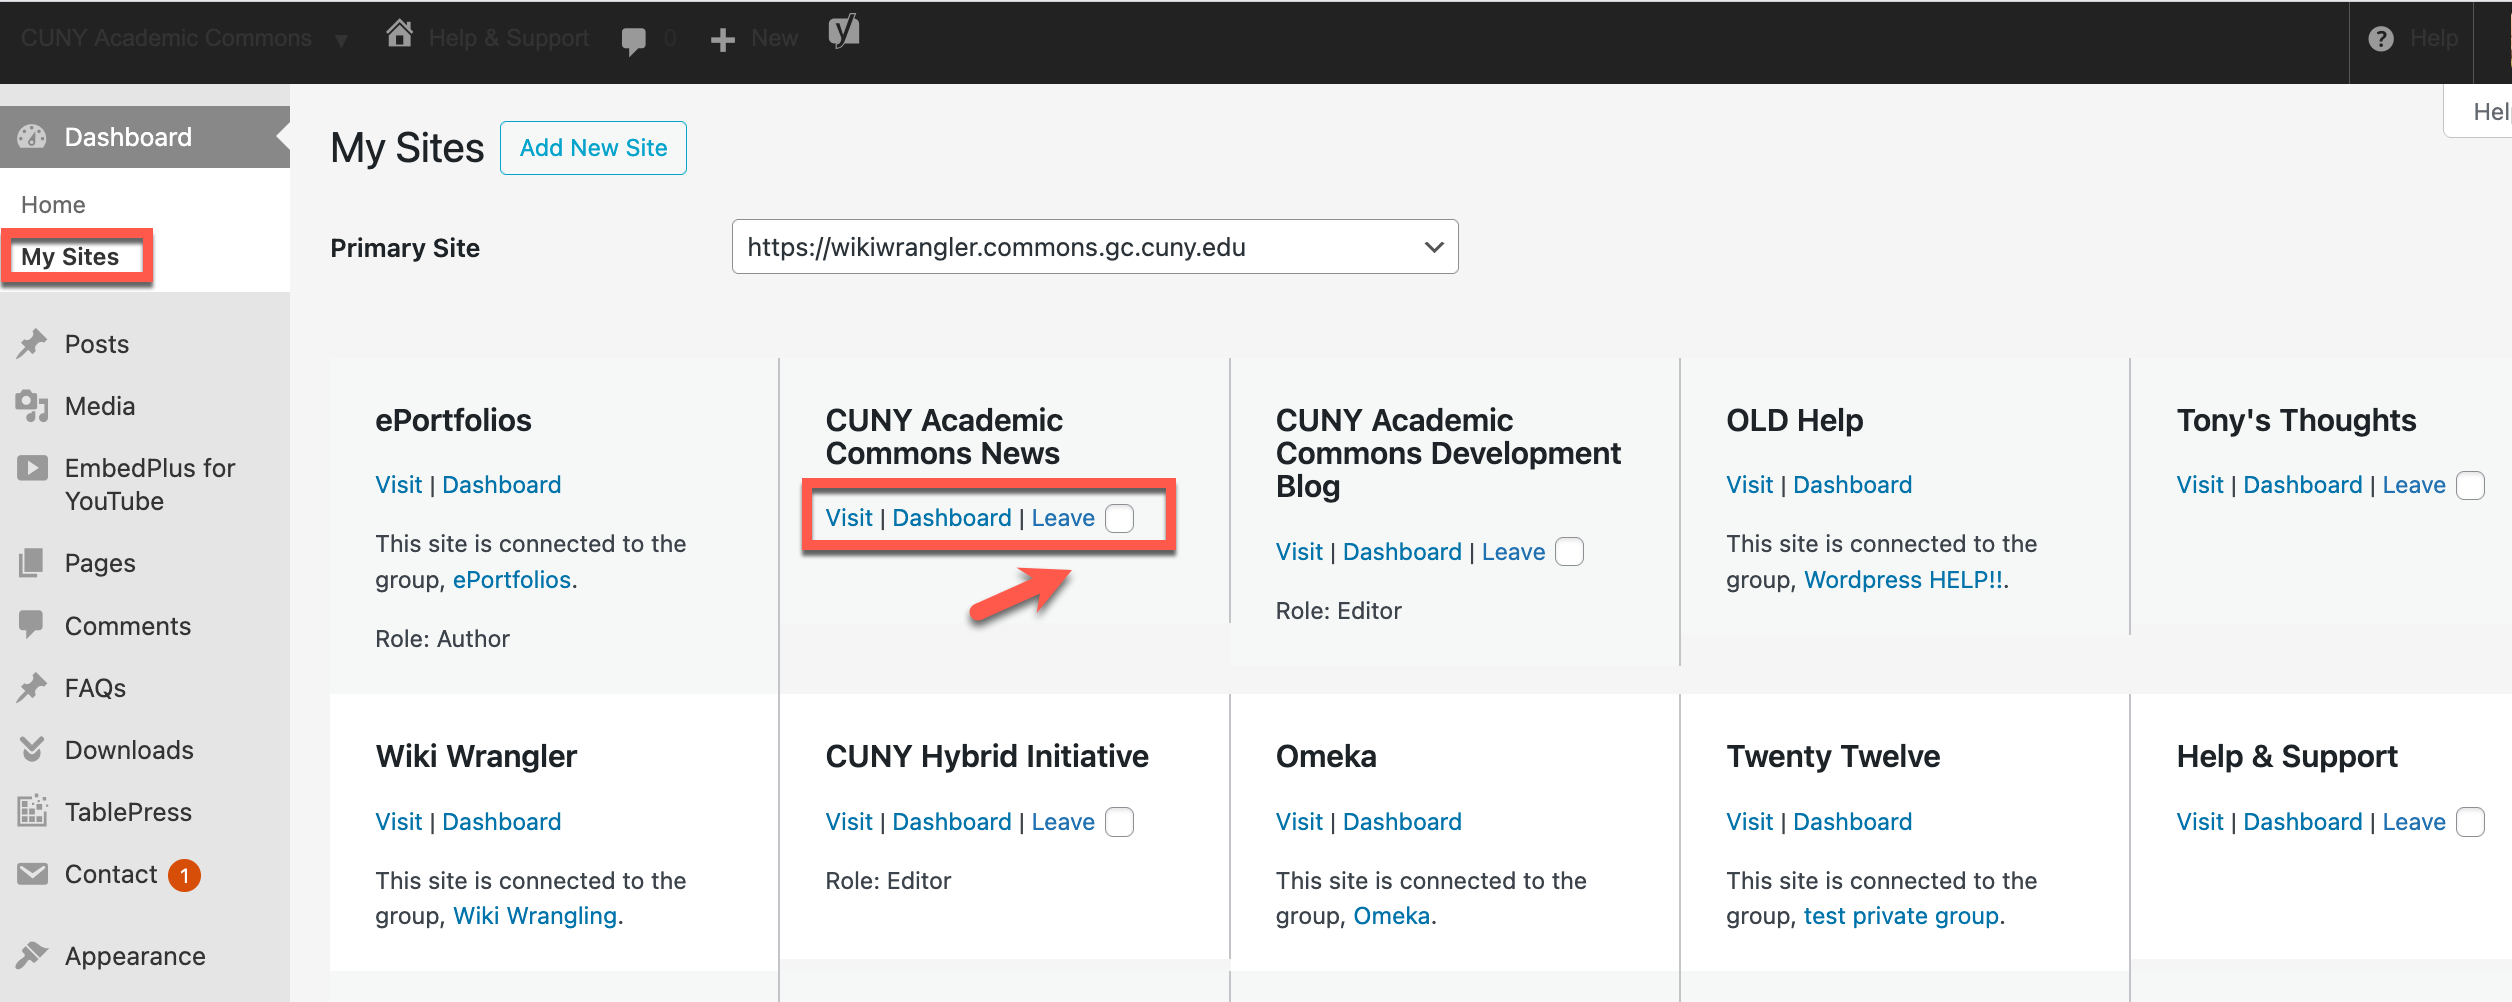Image resolution: width=2512 pixels, height=1002 pixels.
Task: Click the Help question mark icon
Action: pyautogui.click(x=2381, y=39)
